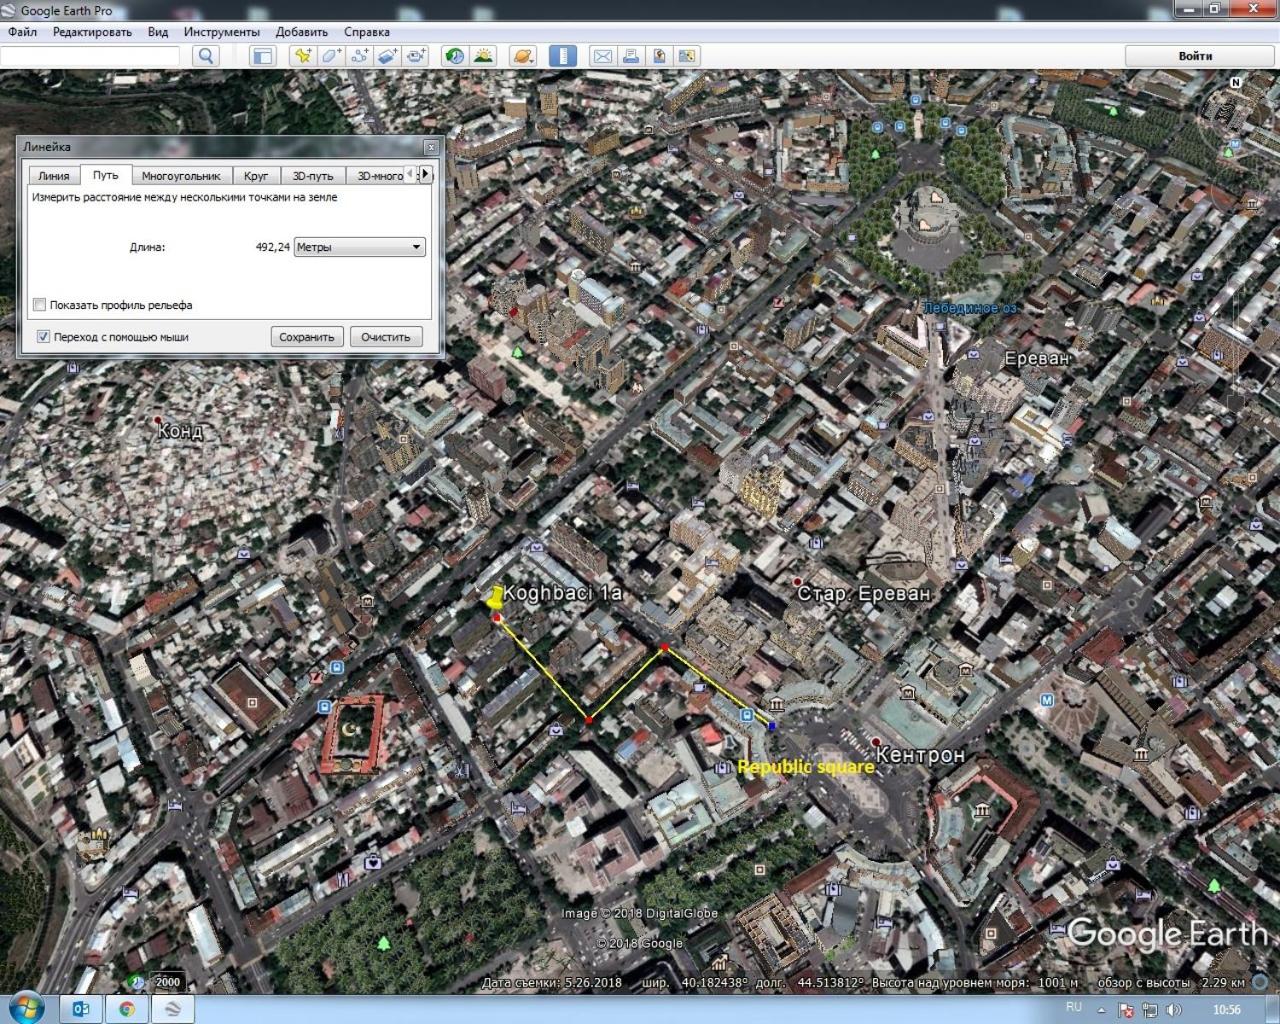Click the Кентрон map label
Viewport: 1280px width, 1024px height.
click(x=921, y=755)
